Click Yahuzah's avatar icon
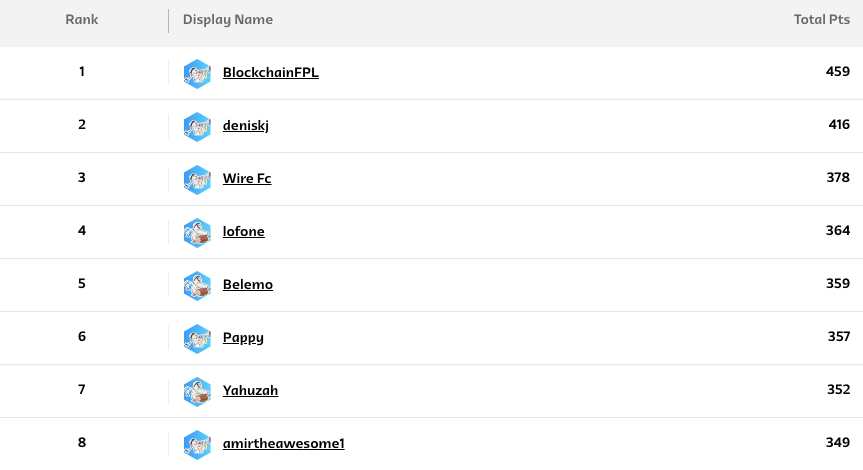This screenshot has height=470, width=863. point(197,391)
